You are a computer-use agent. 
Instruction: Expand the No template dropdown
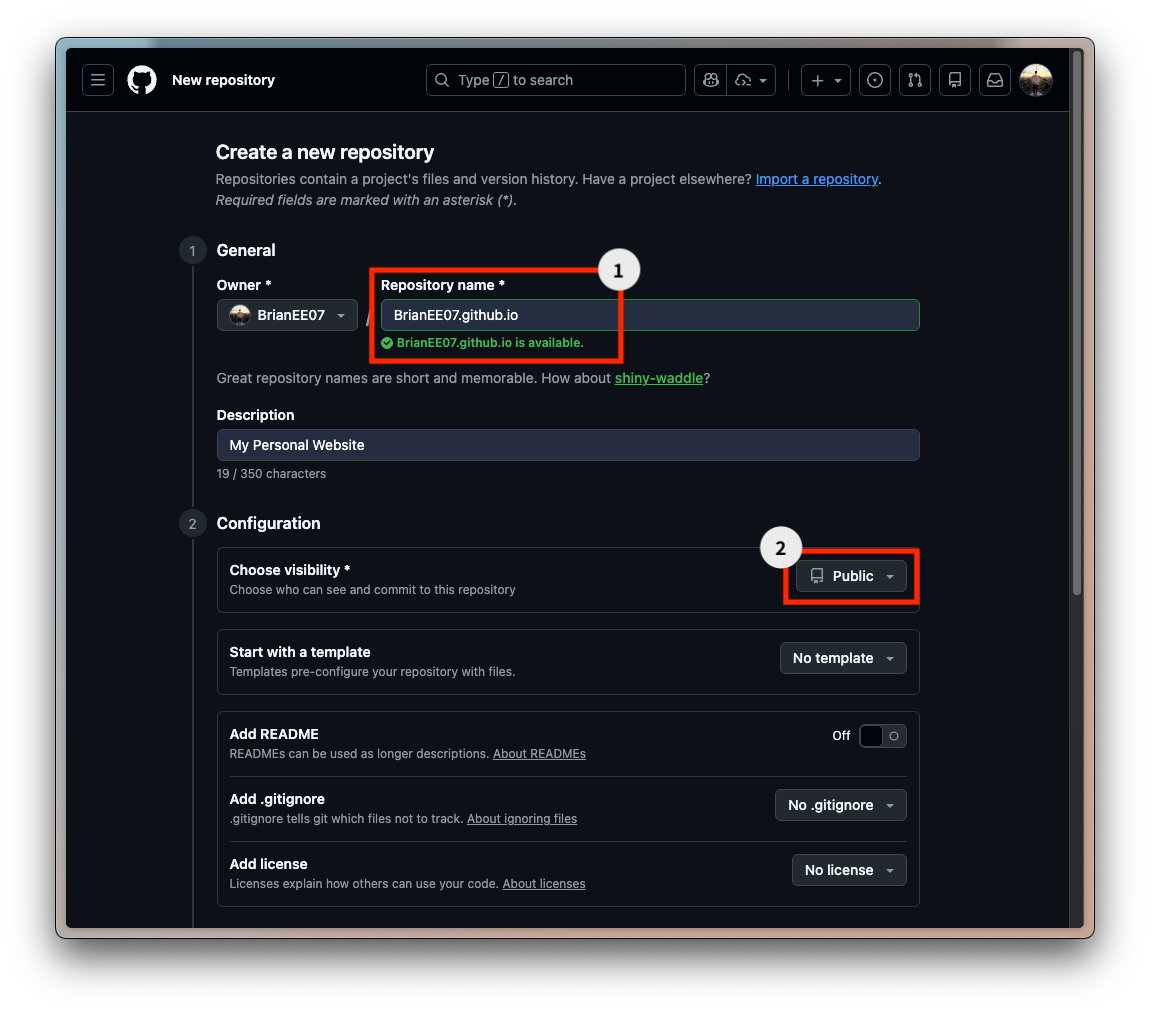click(843, 658)
